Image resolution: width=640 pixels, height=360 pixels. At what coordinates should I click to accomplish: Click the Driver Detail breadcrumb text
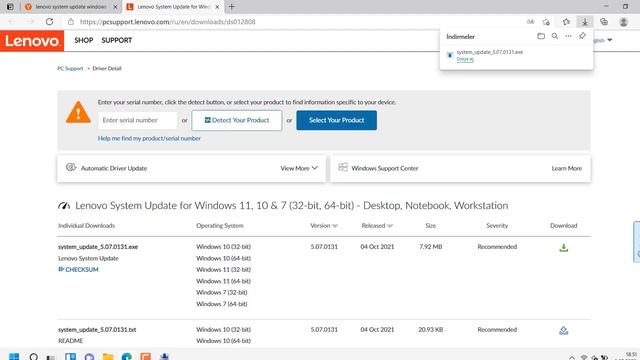click(107, 68)
